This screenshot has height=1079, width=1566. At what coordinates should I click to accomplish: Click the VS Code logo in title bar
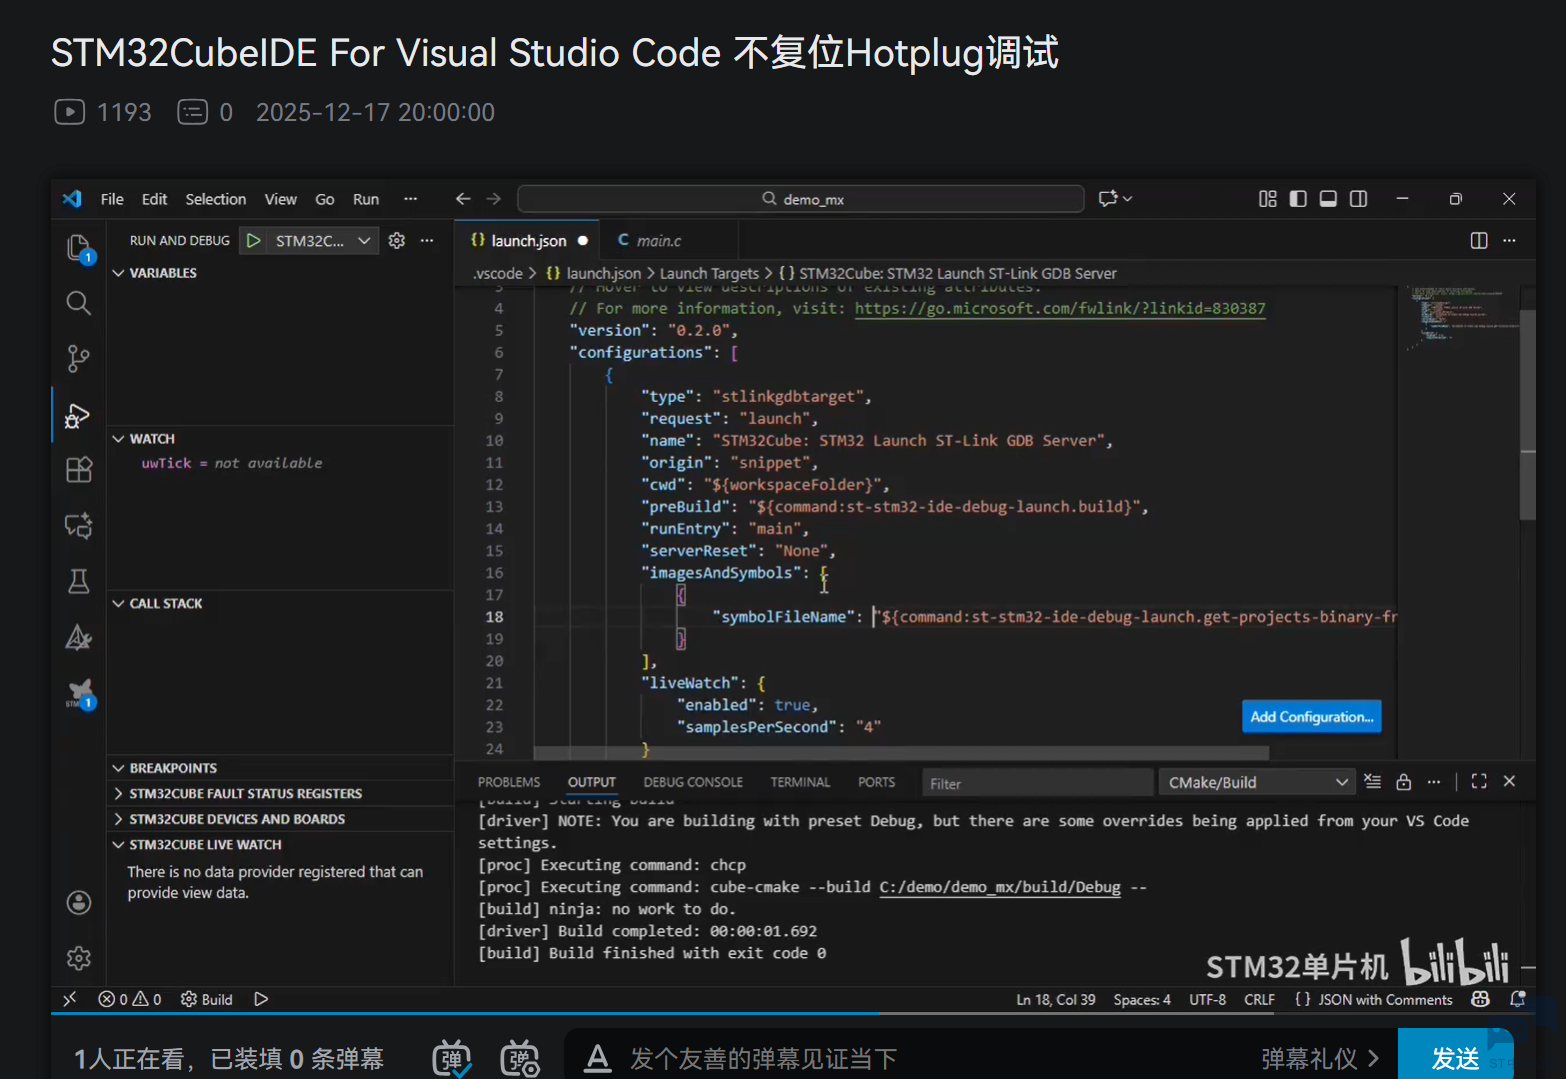coord(72,199)
